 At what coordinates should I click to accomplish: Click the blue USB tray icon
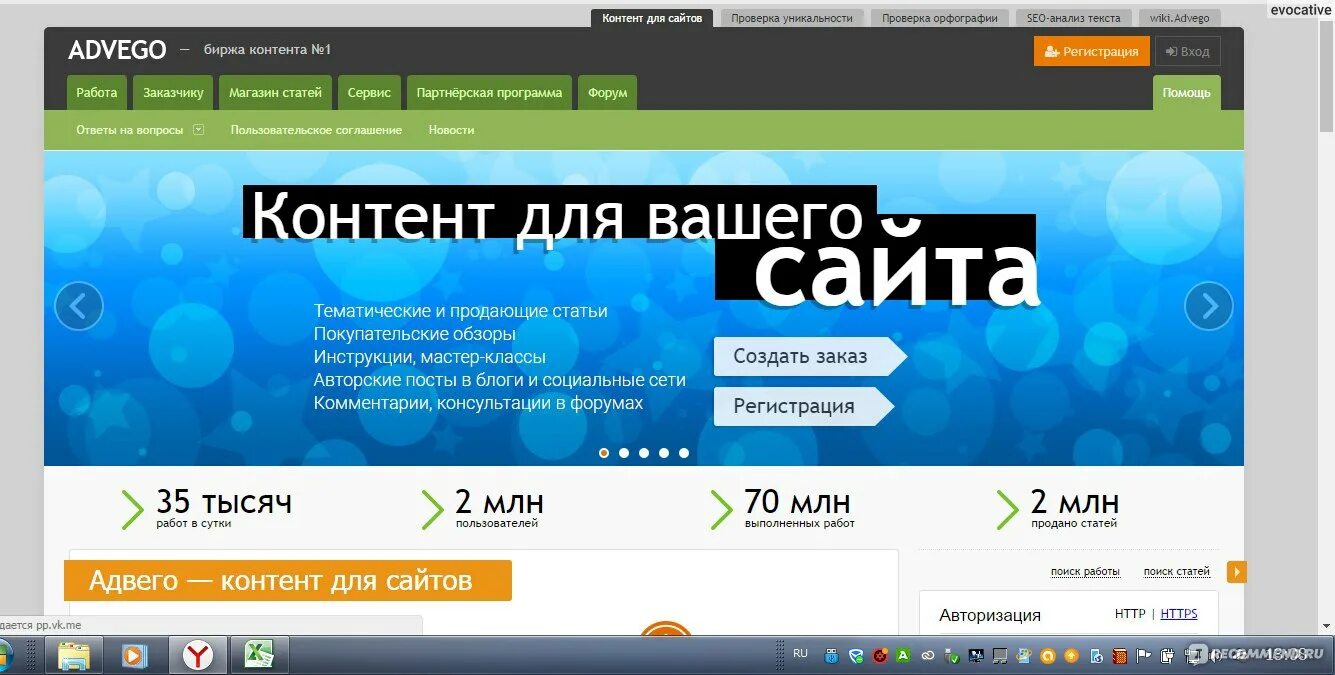pos(832,656)
